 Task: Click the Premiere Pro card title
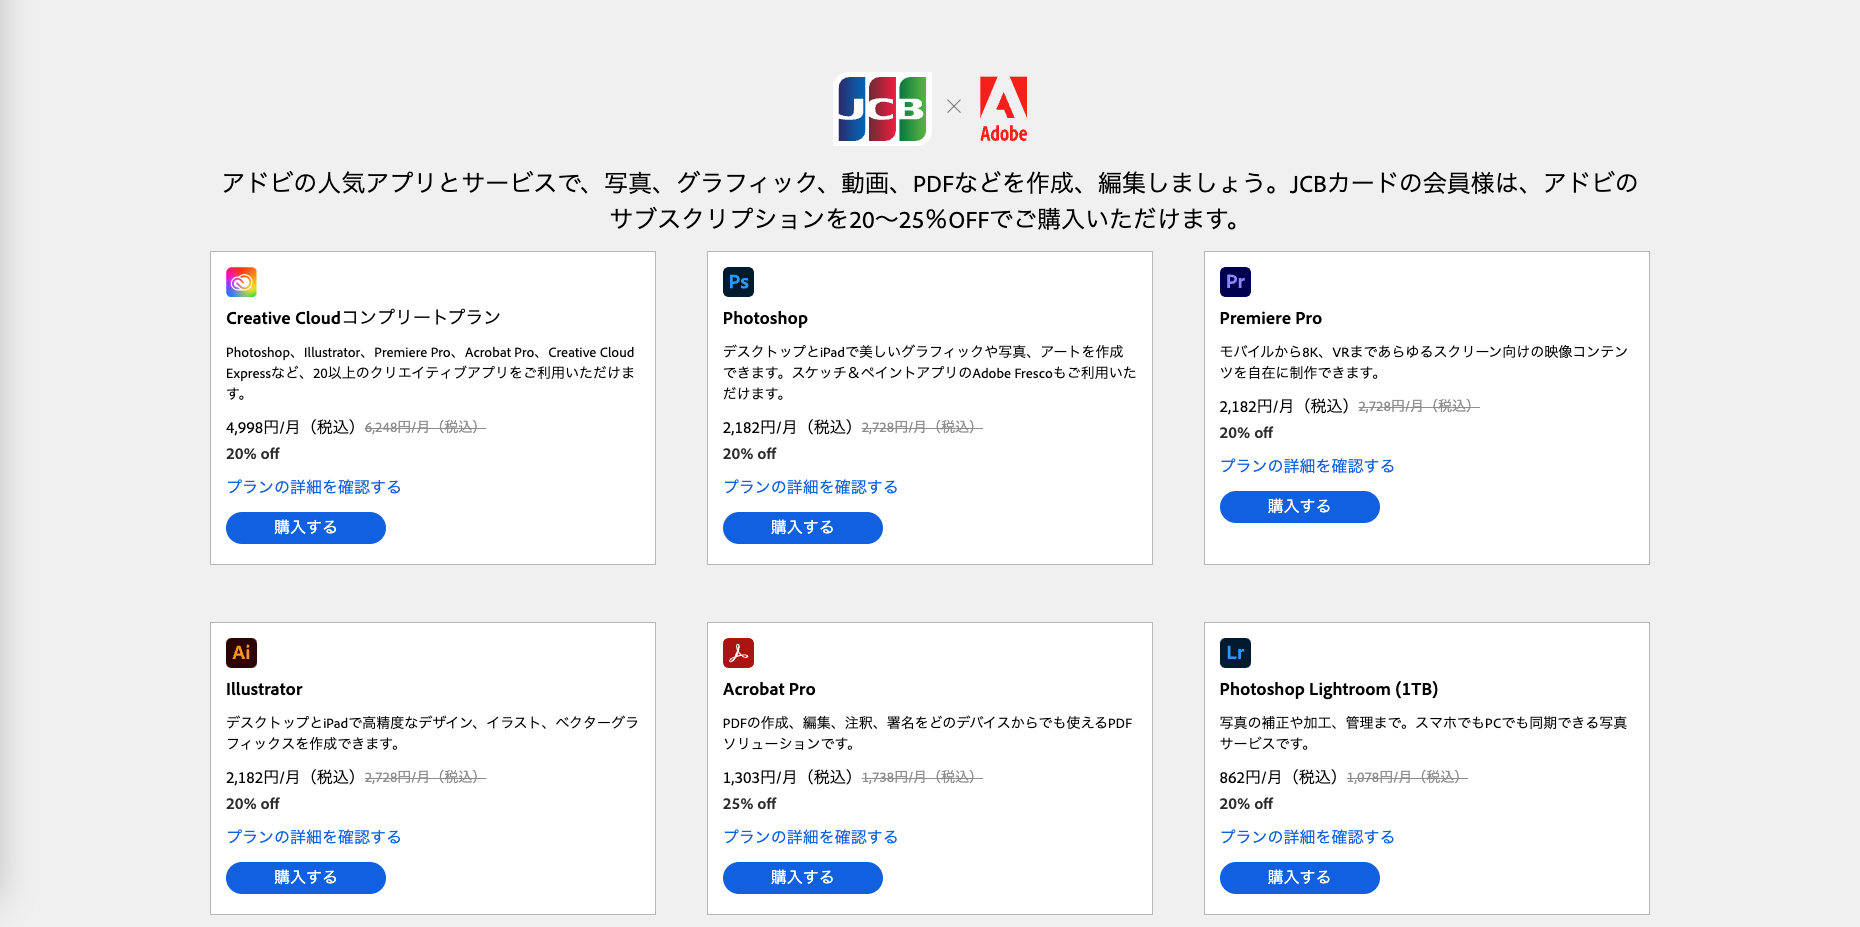[x=1270, y=318]
